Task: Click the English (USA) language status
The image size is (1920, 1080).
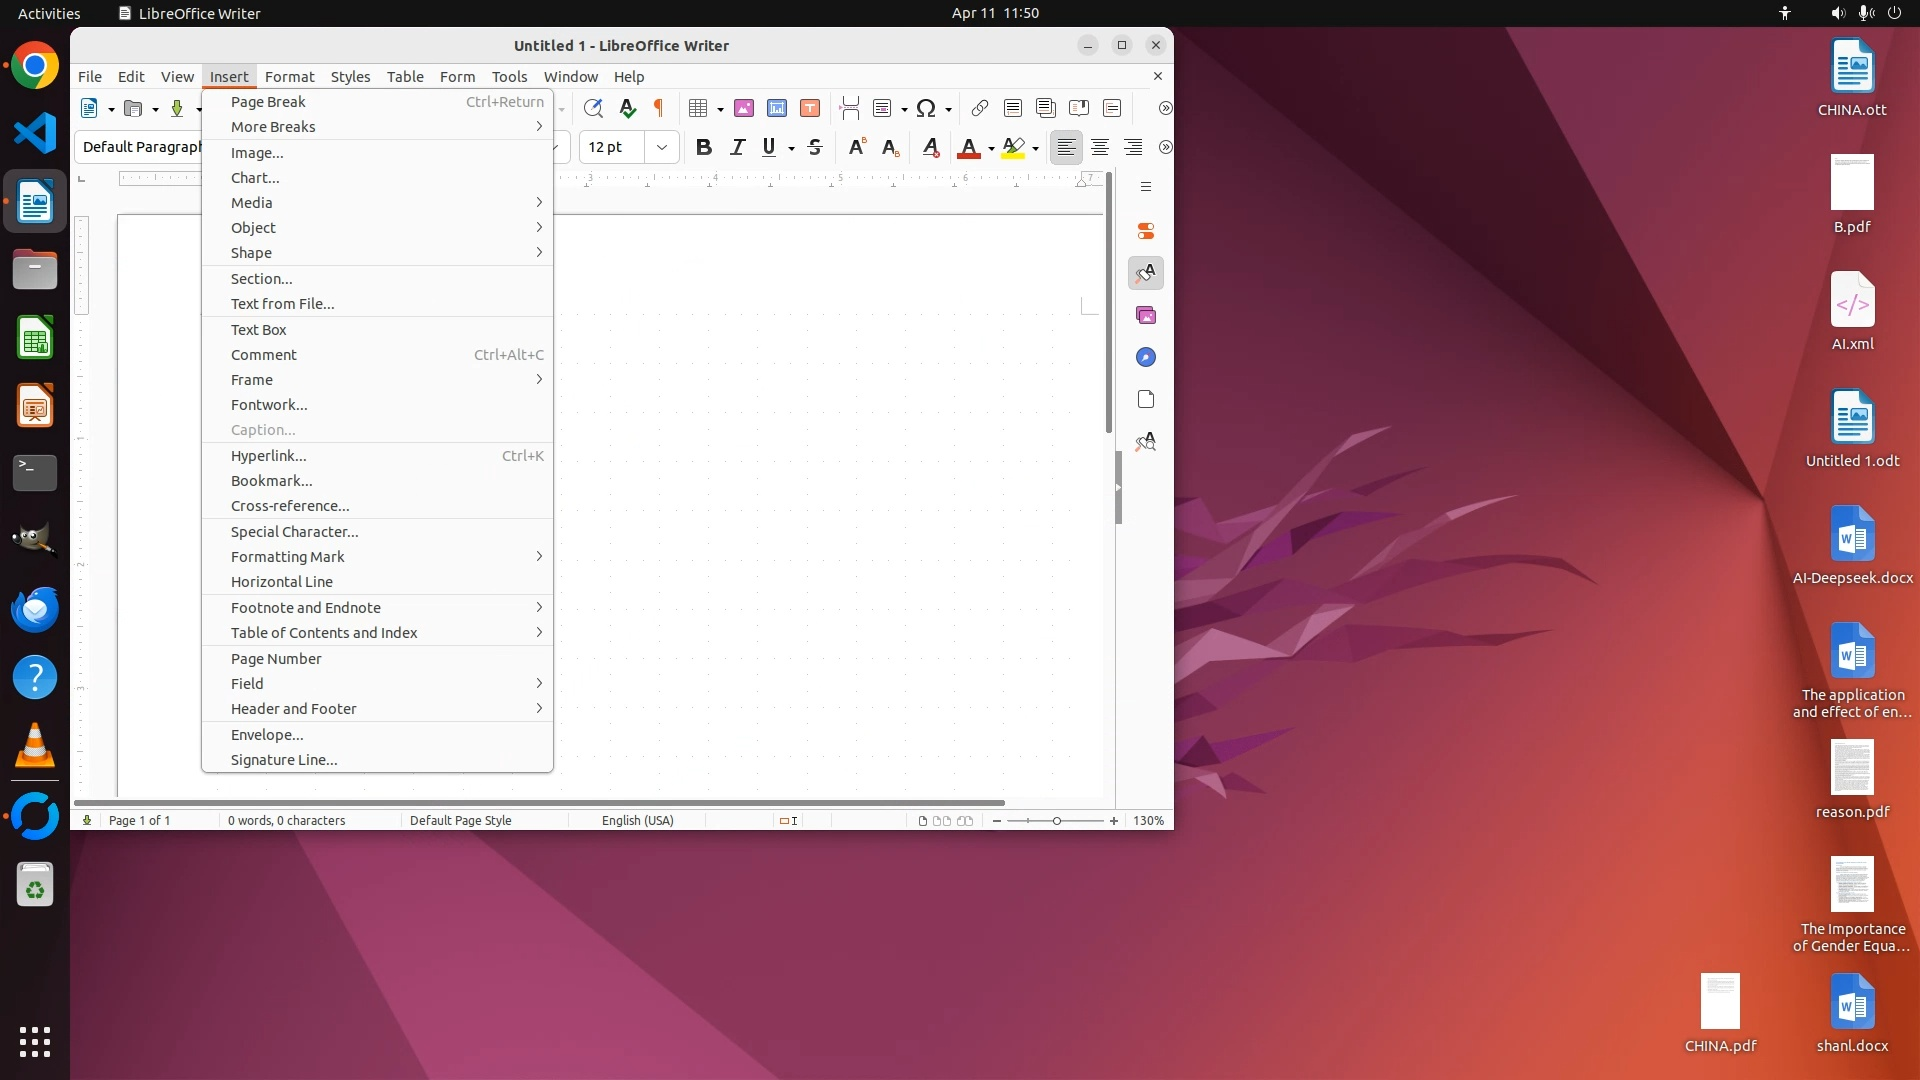Action: (x=637, y=820)
